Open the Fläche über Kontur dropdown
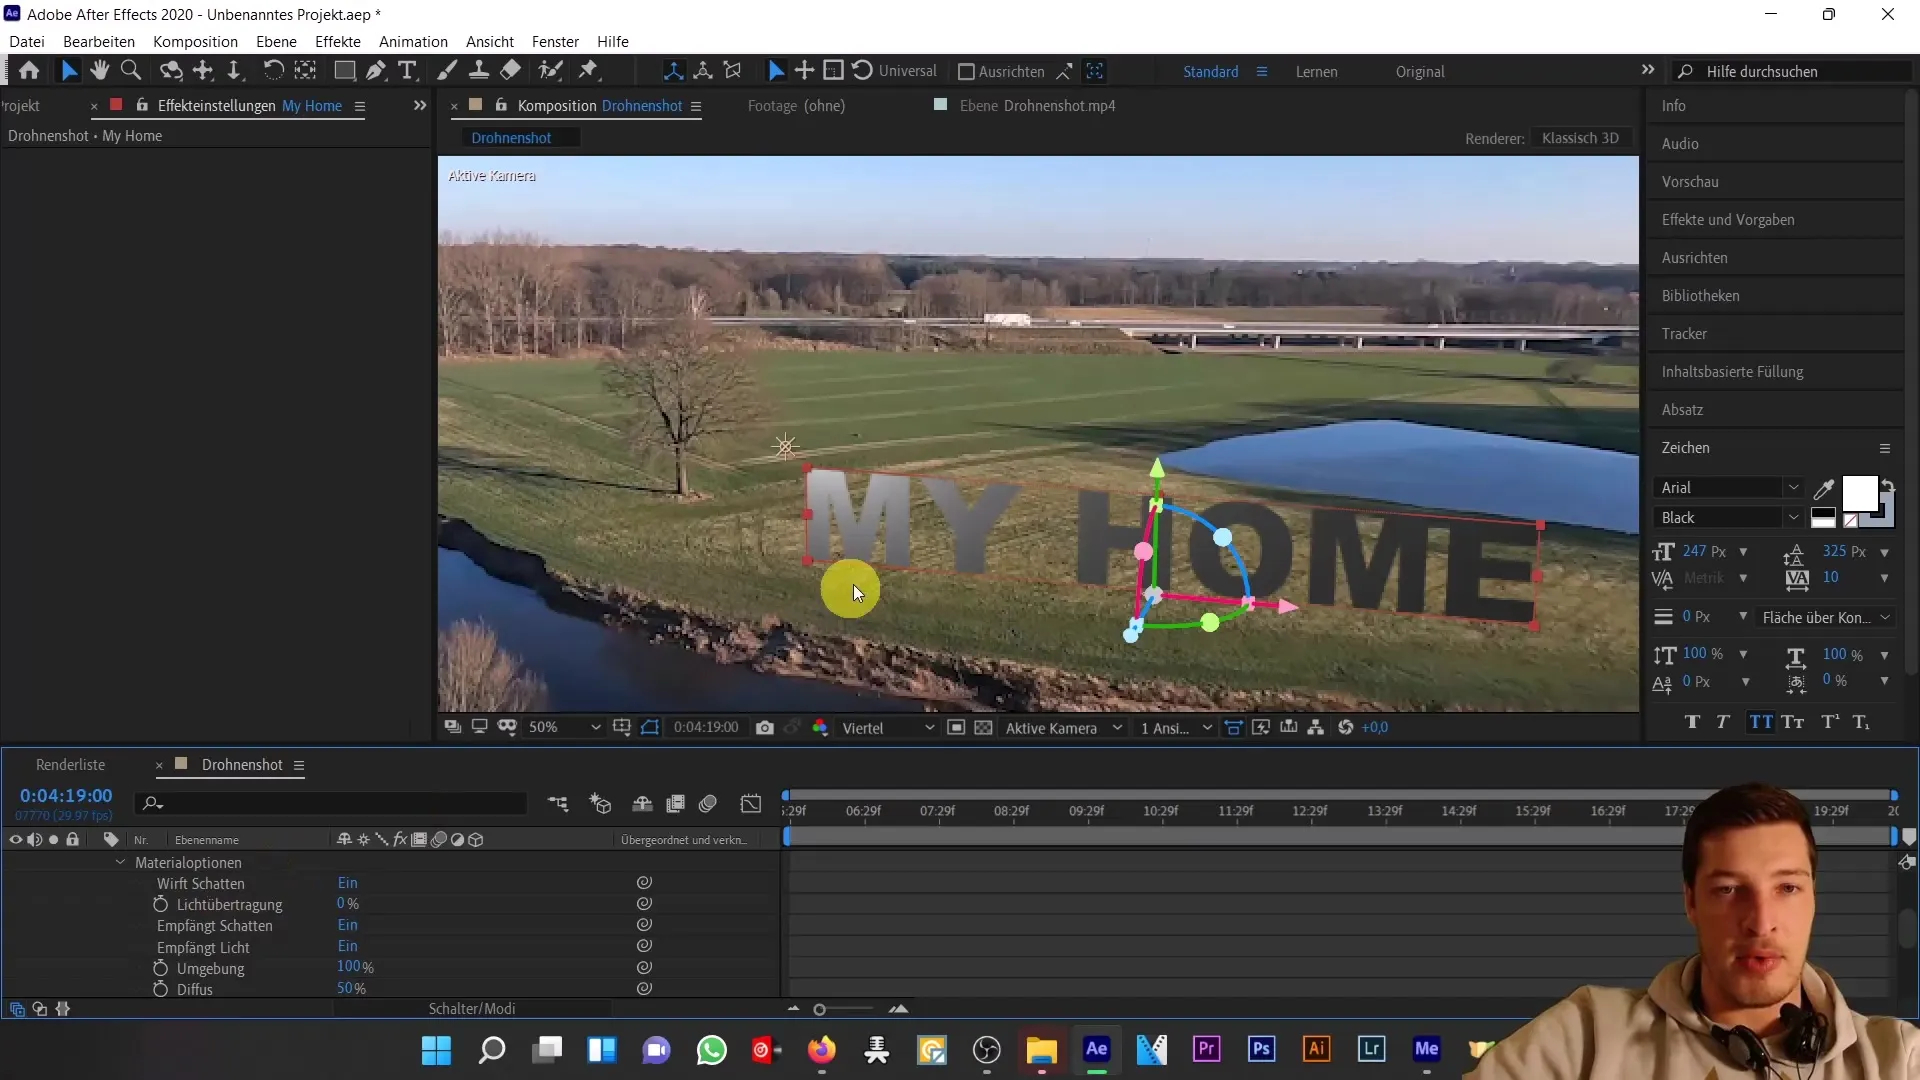Screen dimensions: 1920x1080 [1826, 618]
